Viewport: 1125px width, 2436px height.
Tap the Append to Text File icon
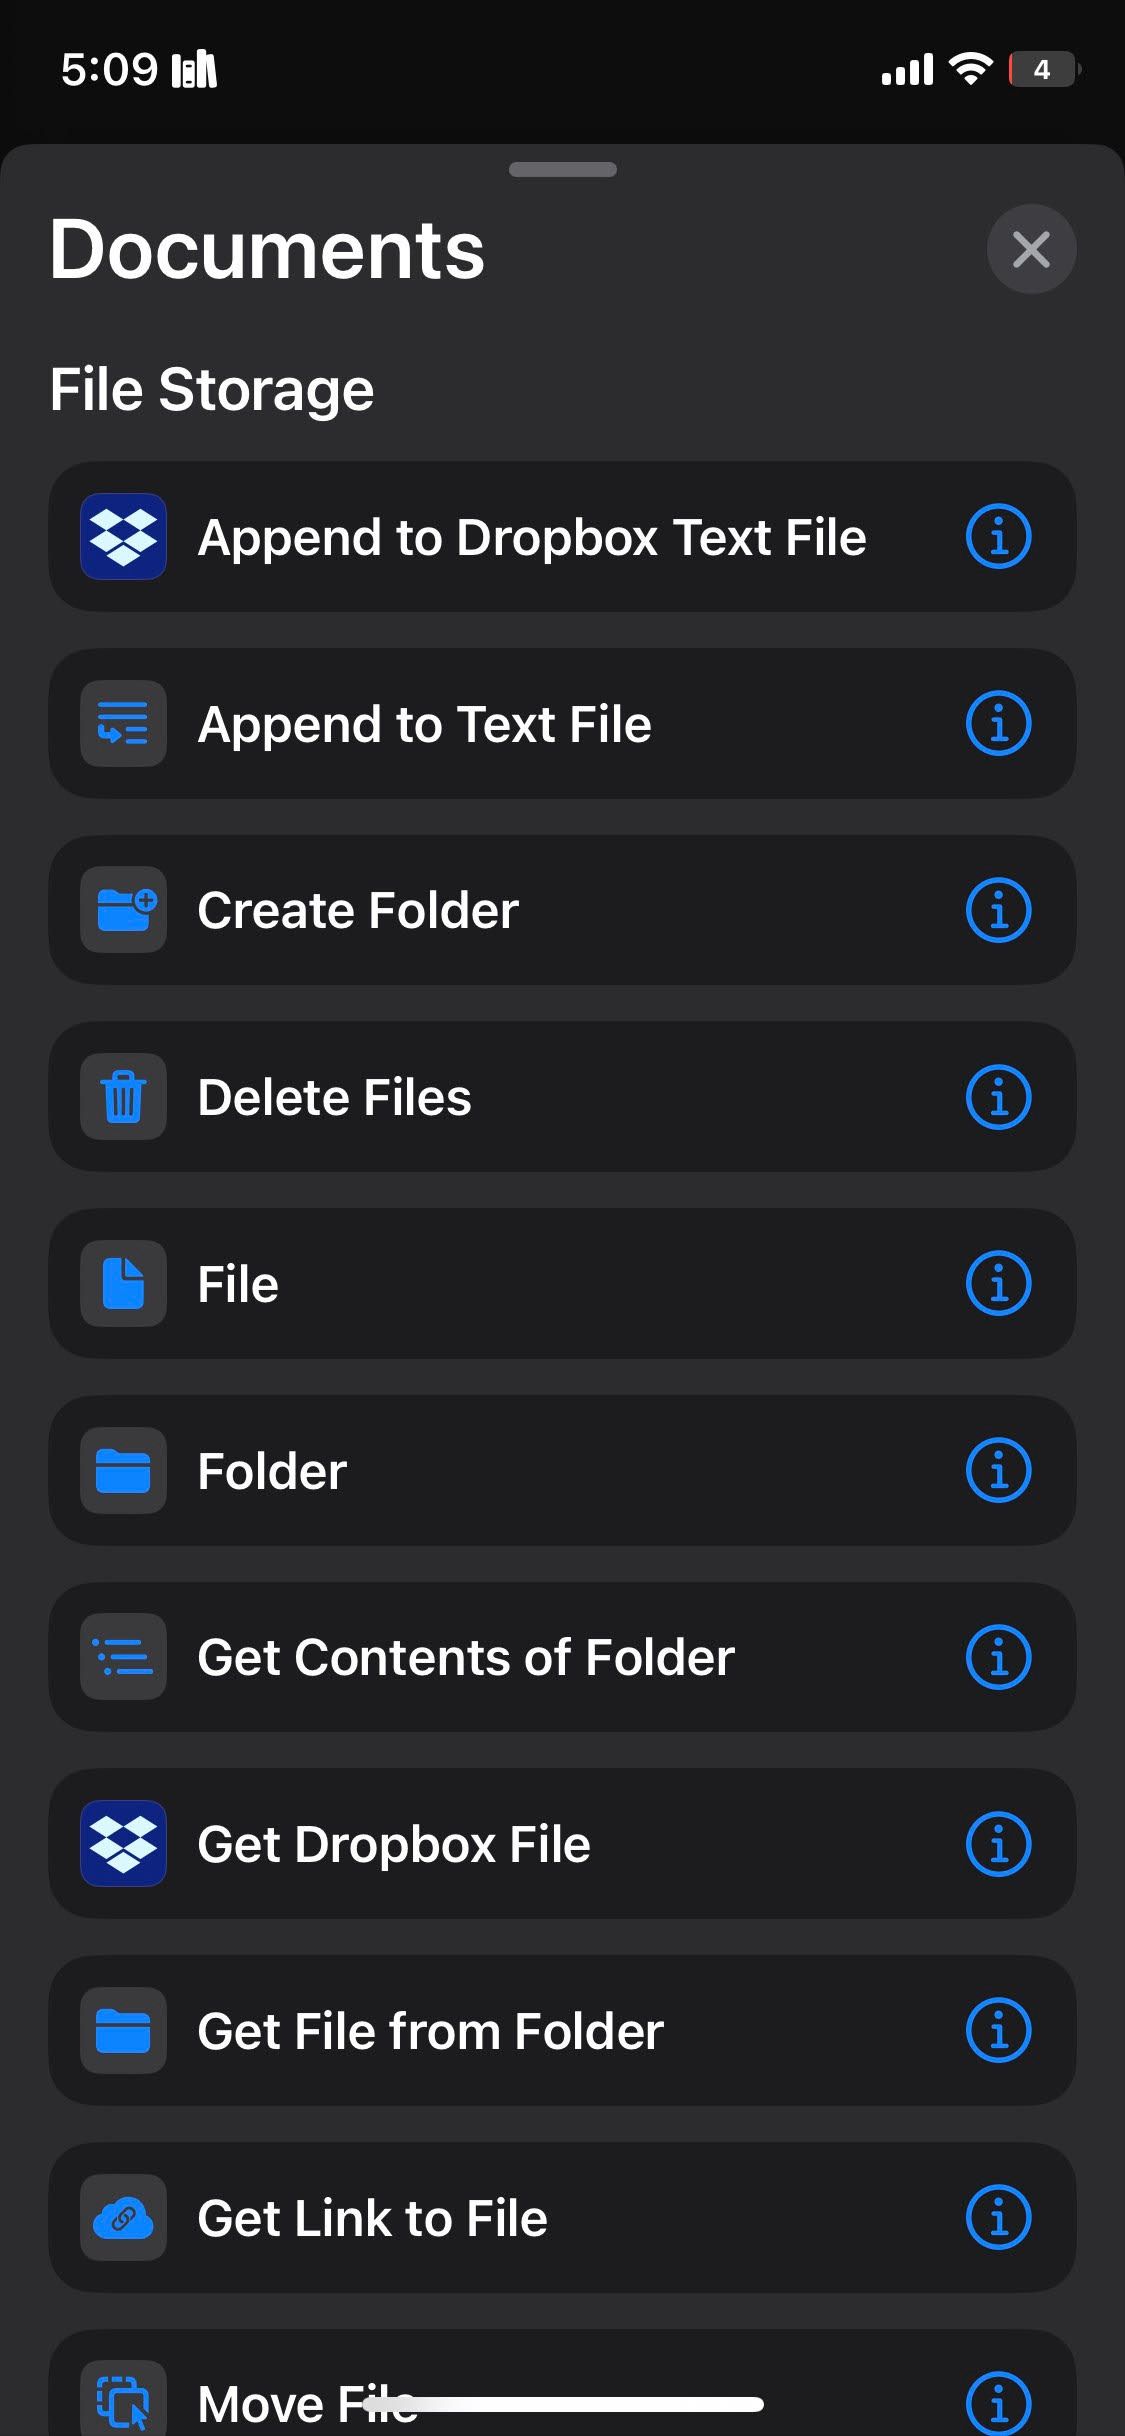[x=123, y=724]
